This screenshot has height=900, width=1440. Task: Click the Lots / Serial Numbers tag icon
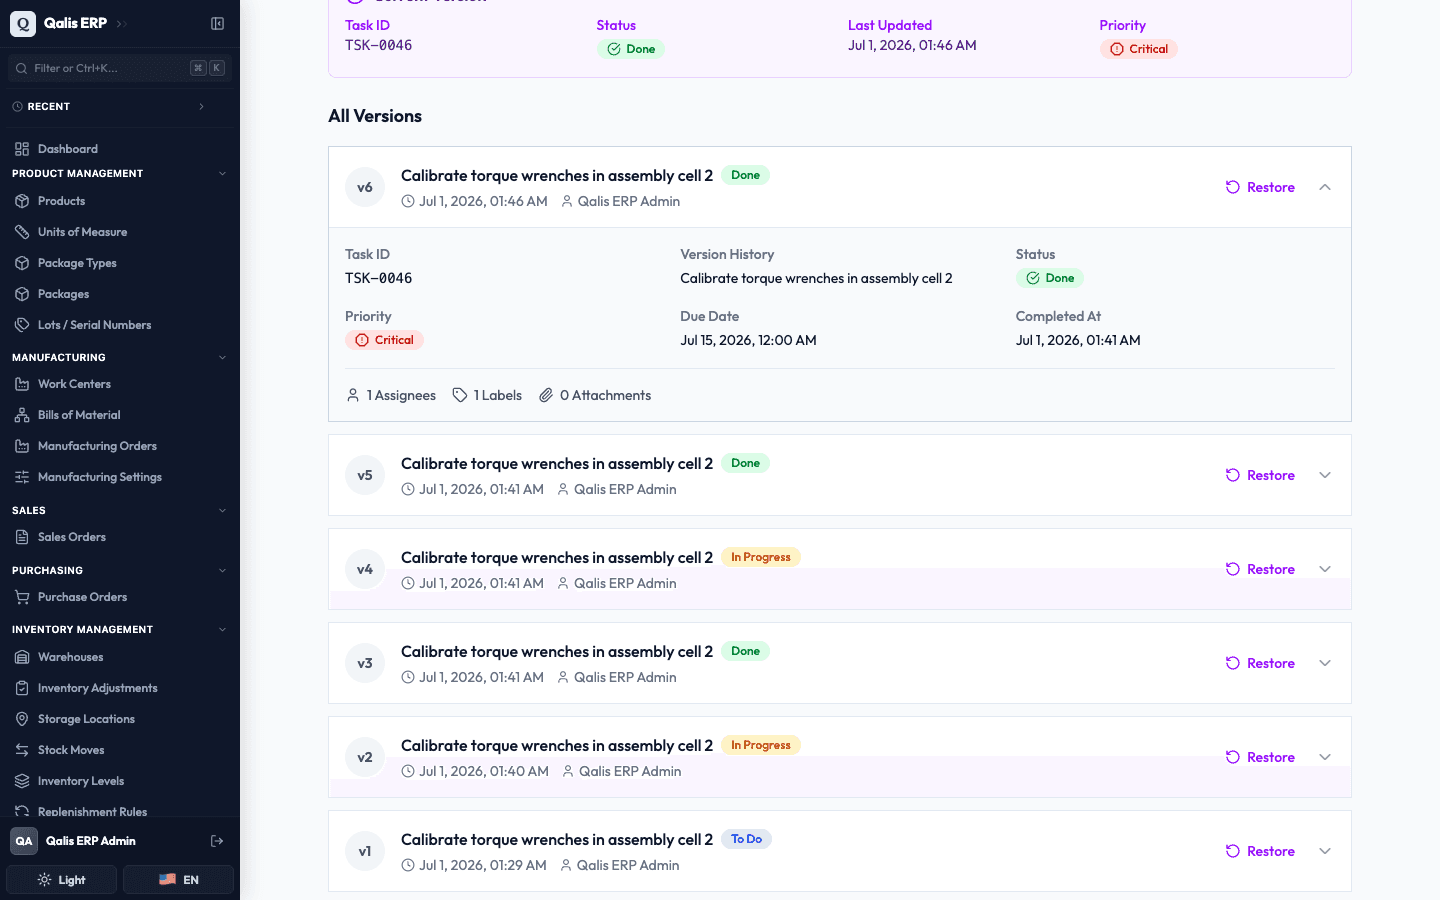tap(22, 325)
